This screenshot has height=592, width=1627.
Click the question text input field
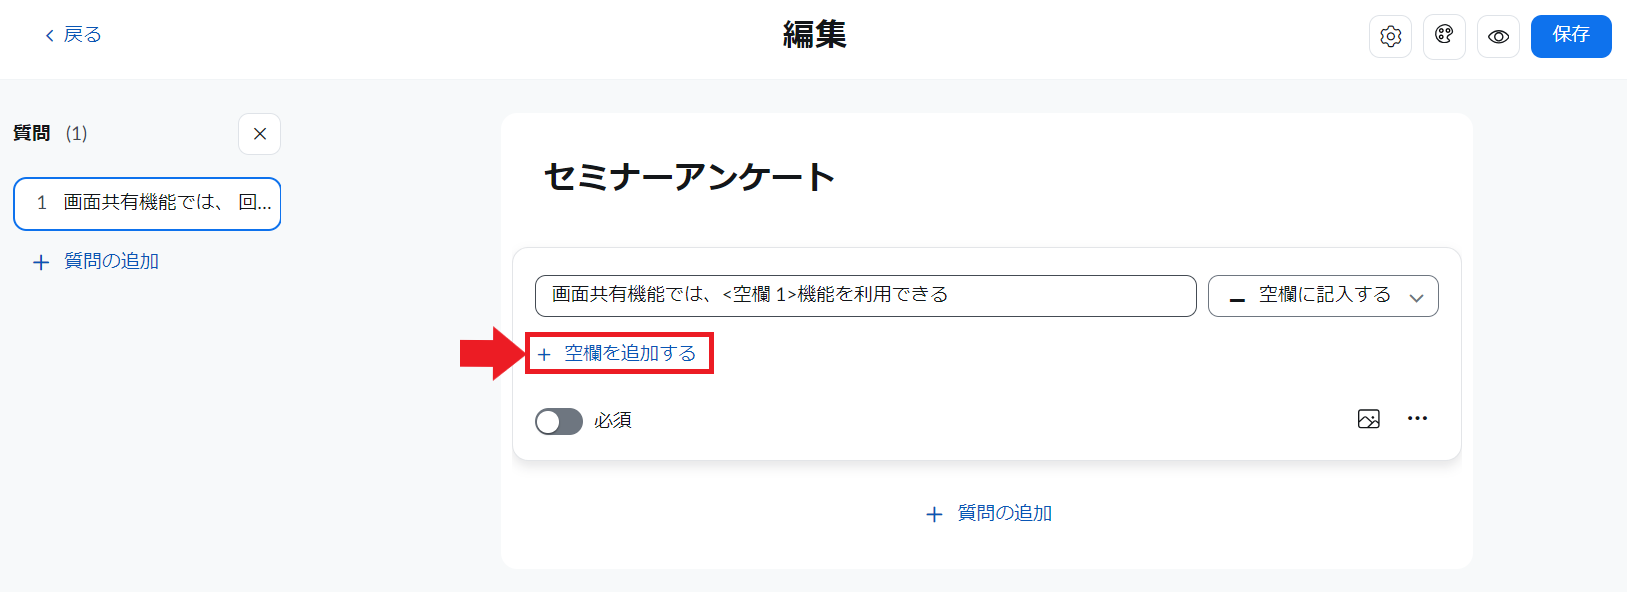pos(866,296)
